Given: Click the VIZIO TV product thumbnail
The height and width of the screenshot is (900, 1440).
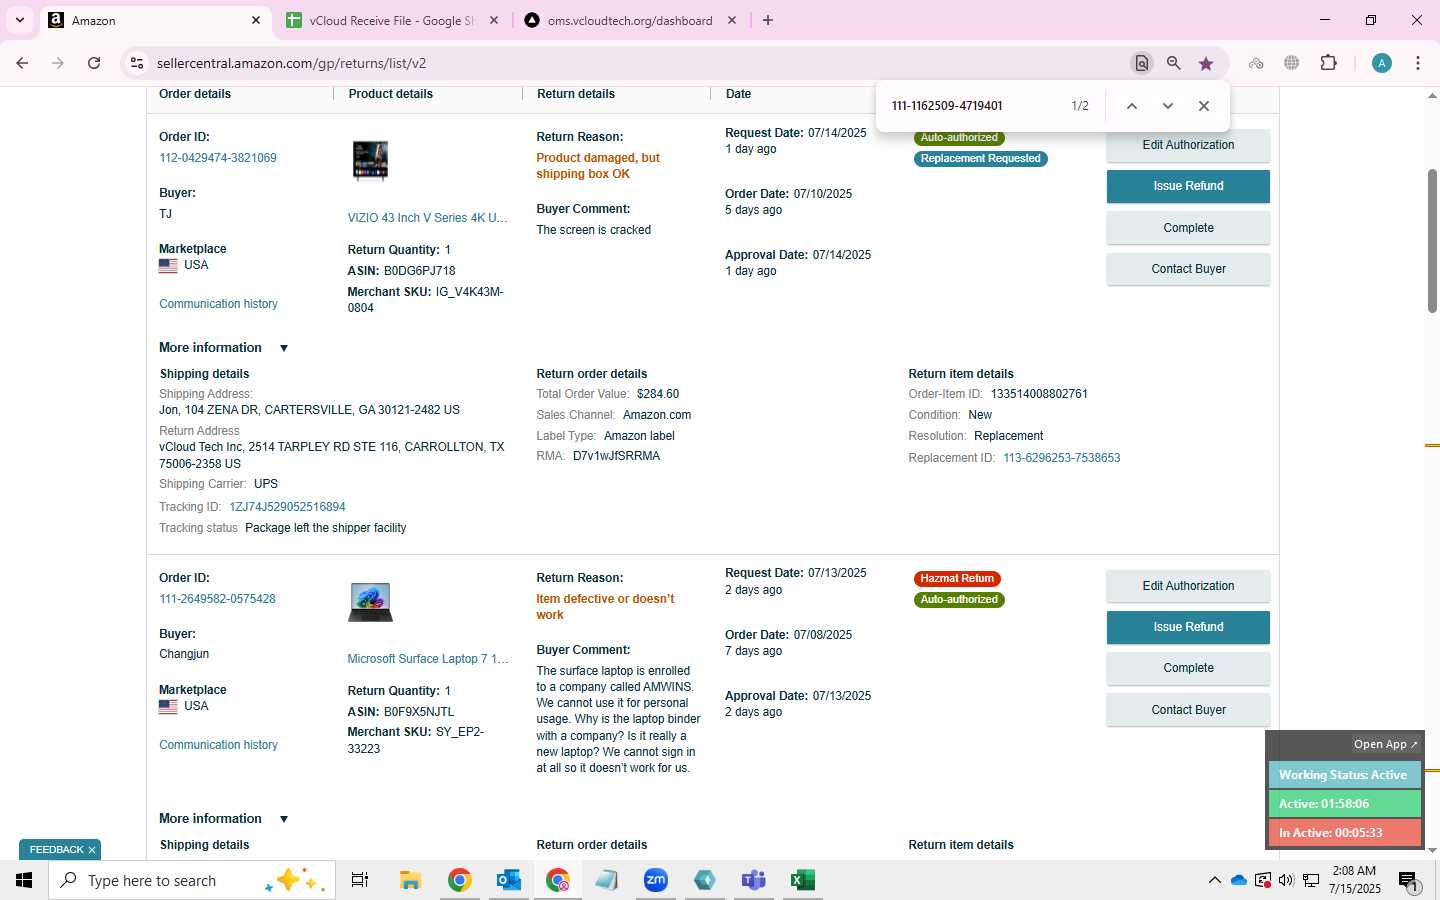Looking at the screenshot, I should coord(370,160).
